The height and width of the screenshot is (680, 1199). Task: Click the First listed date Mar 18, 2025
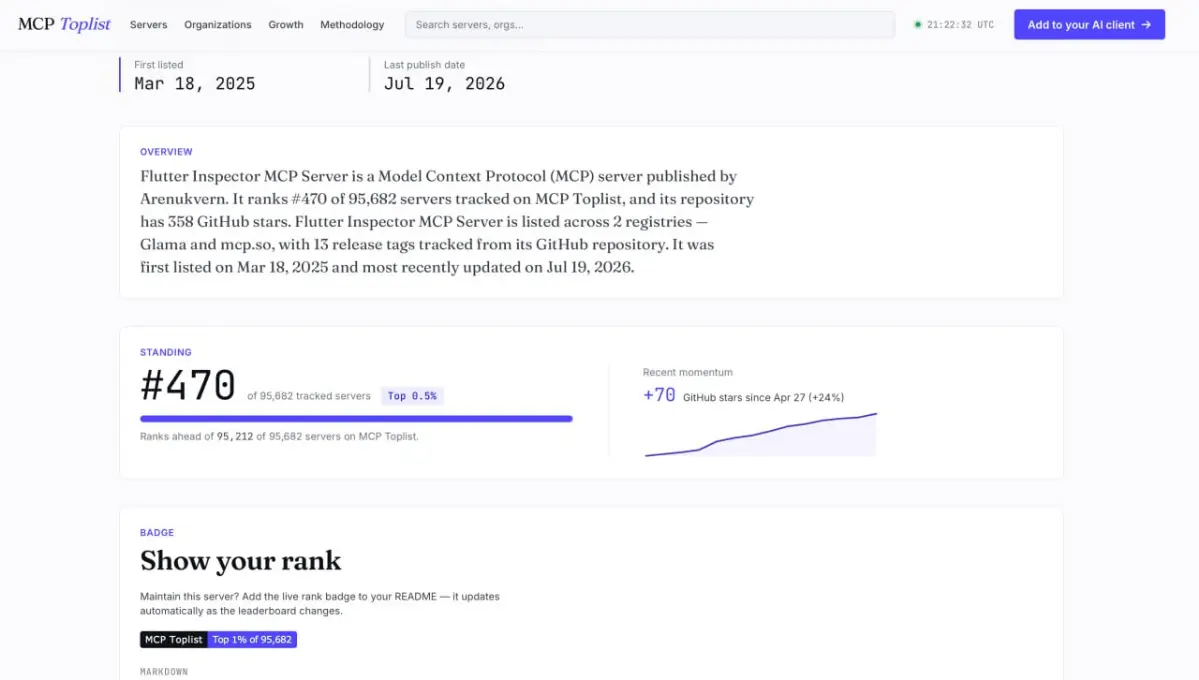[x=194, y=83]
